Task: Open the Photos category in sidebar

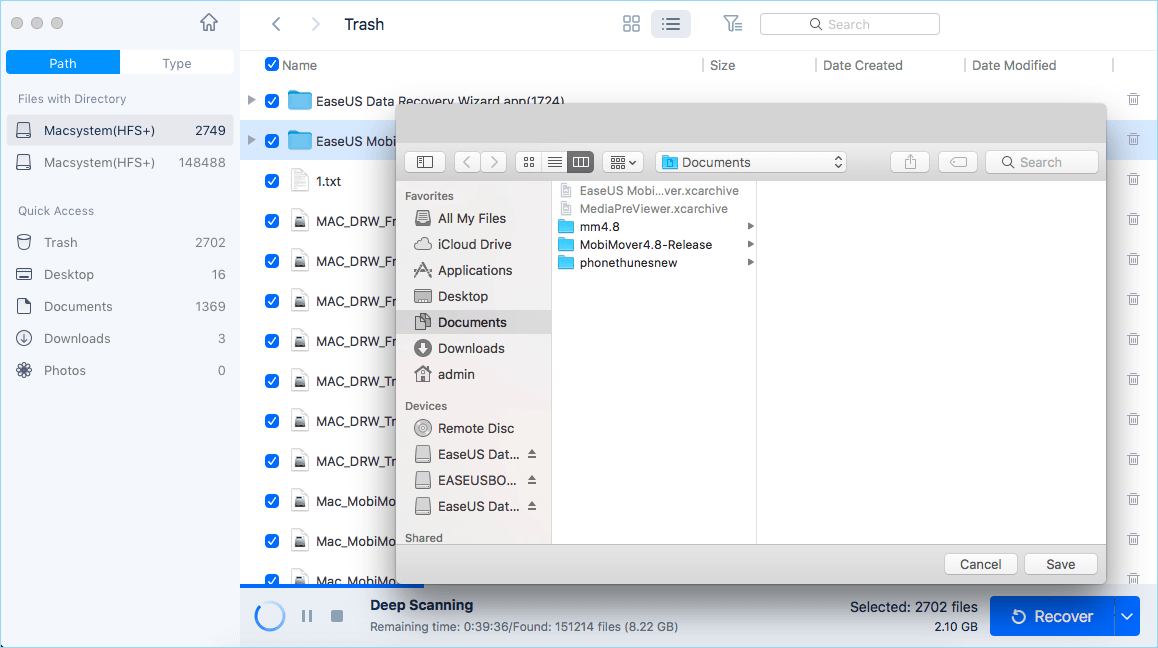Action: click(64, 370)
